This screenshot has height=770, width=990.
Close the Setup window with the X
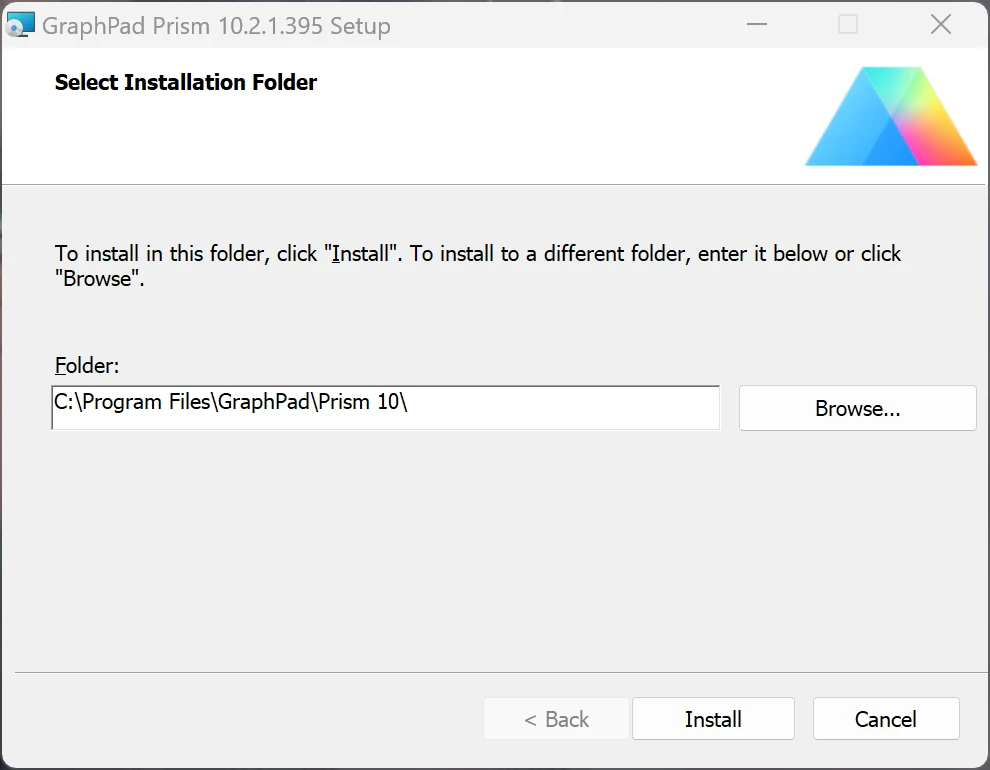pyautogui.click(x=940, y=25)
